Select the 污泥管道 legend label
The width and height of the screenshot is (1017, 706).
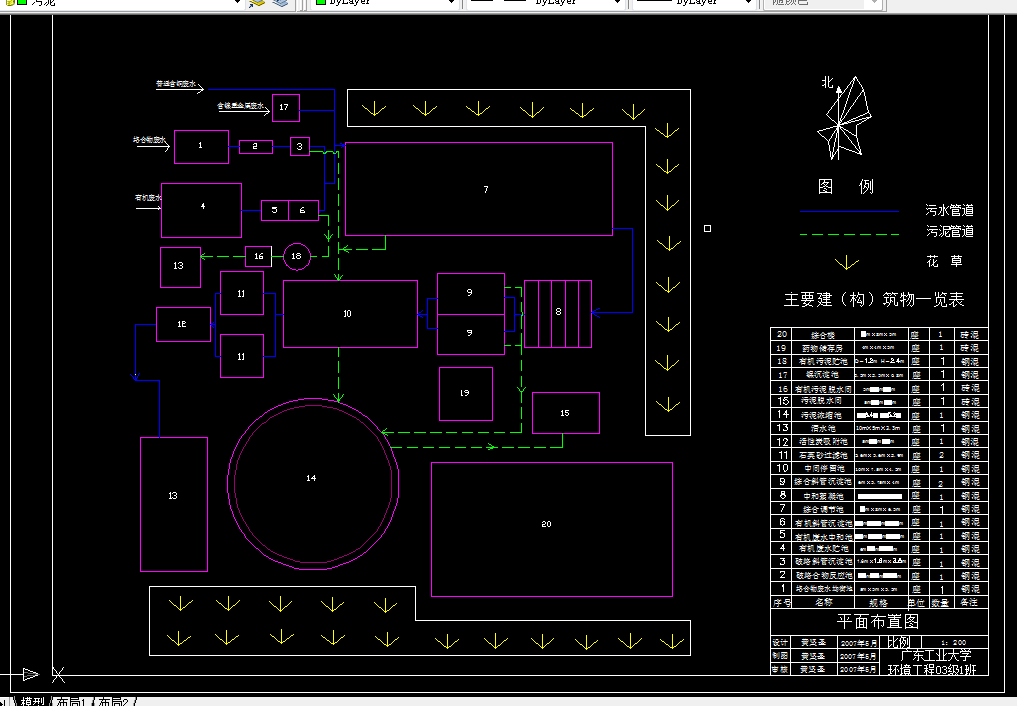pyautogui.click(x=950, y=231)
